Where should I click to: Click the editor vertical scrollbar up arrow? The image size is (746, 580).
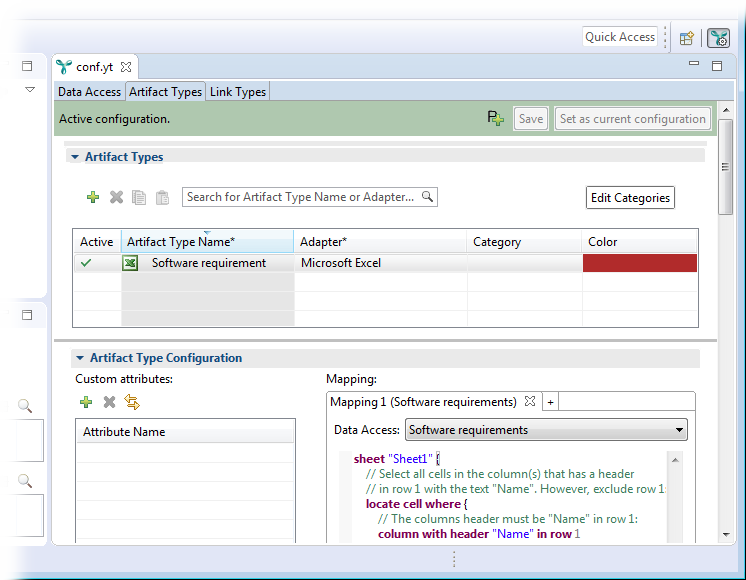point(726,109)
